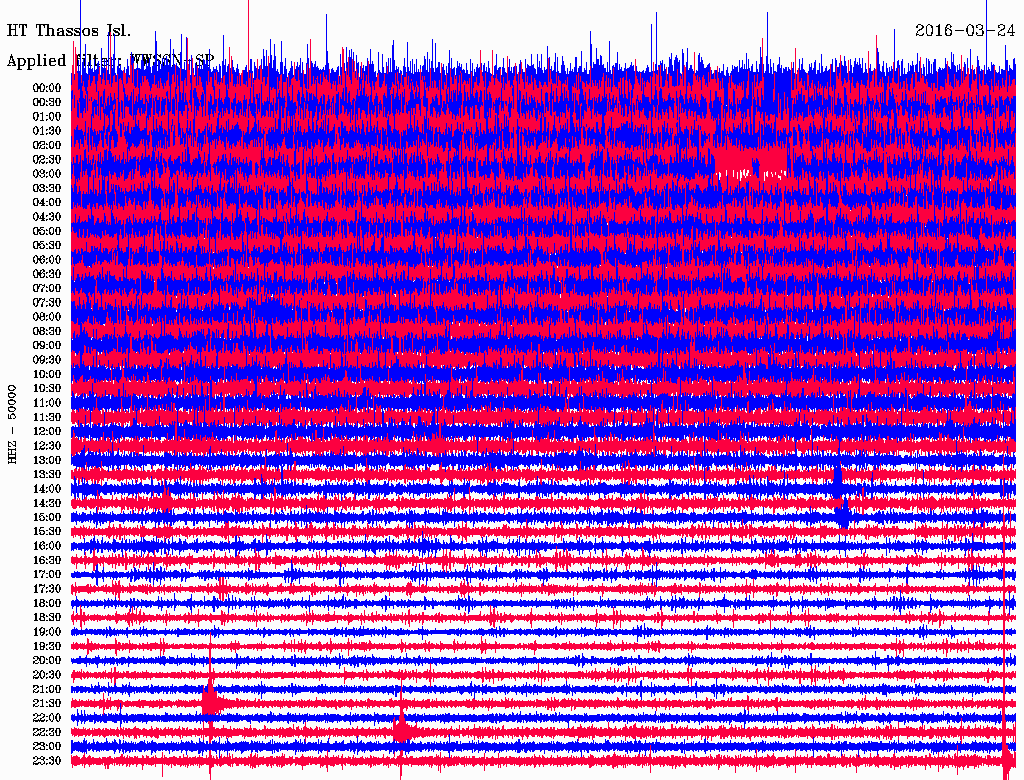Click the 'Applied filter: WWSSN-SP' label
Screen dimensions: 1024x780
tap(110, 61)
